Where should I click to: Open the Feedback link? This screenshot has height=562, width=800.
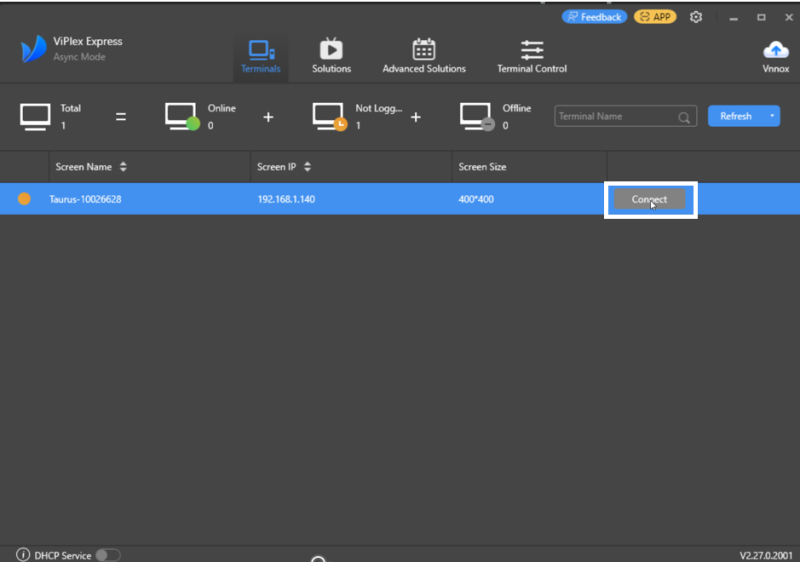(594, 17)
